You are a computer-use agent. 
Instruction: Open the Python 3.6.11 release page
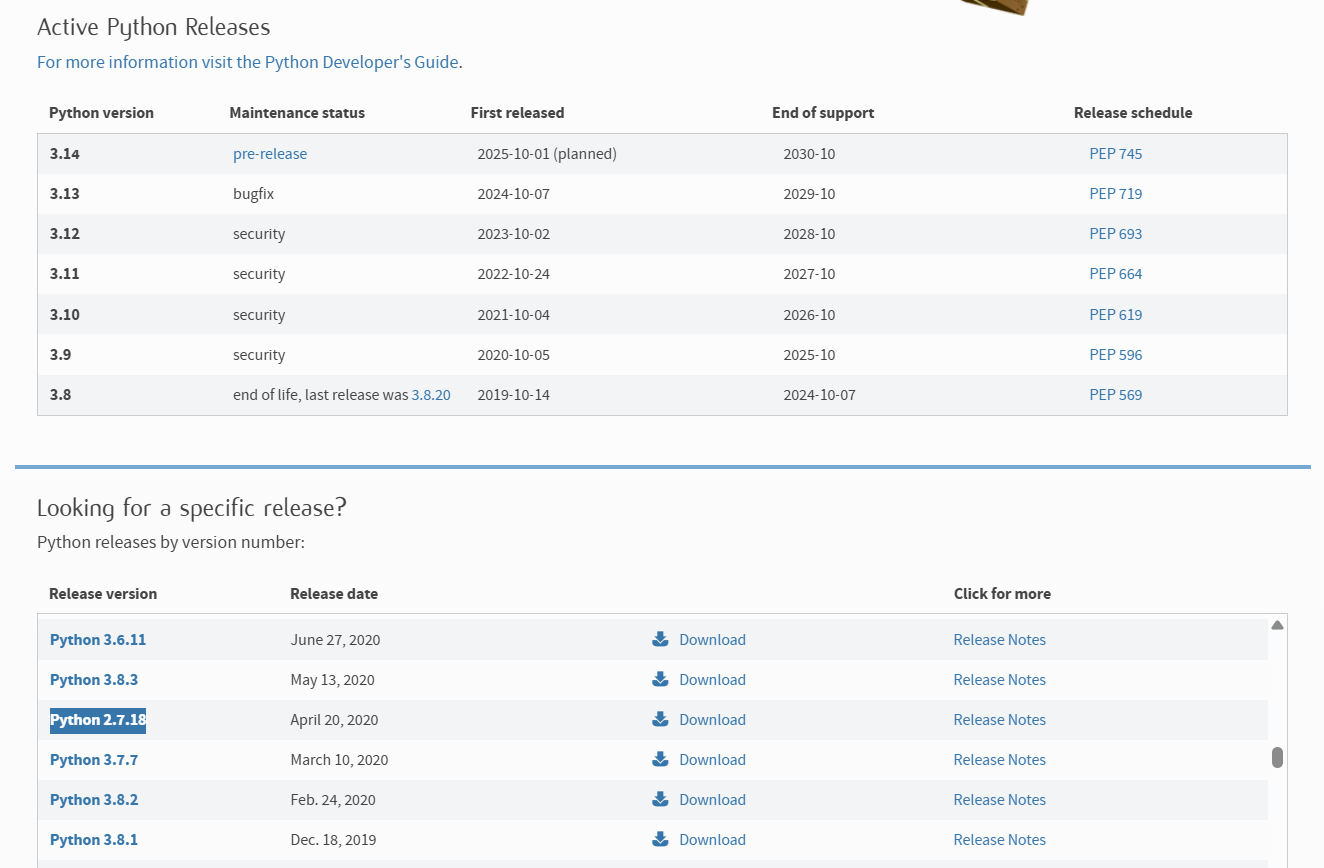click(x=98, y=640)
